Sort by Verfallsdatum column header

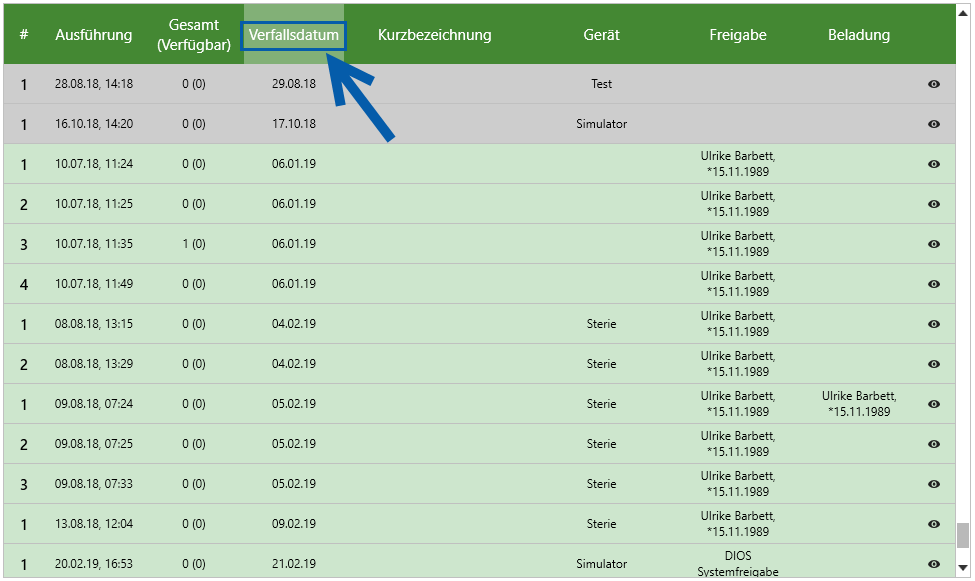(293, 35)
